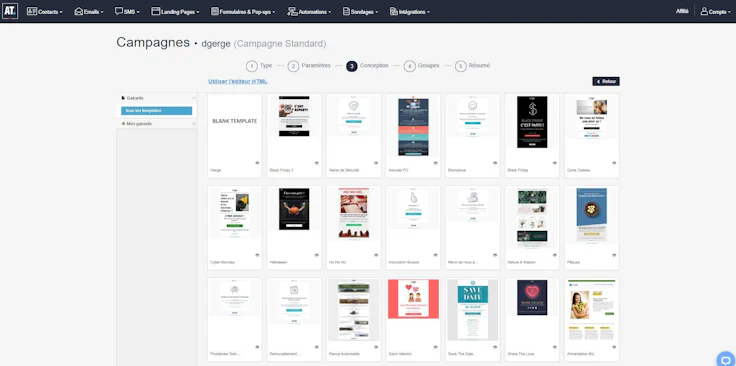Click Utiliser l'éditeur HTML link
The image size is (736, 366).
[238, 81]
